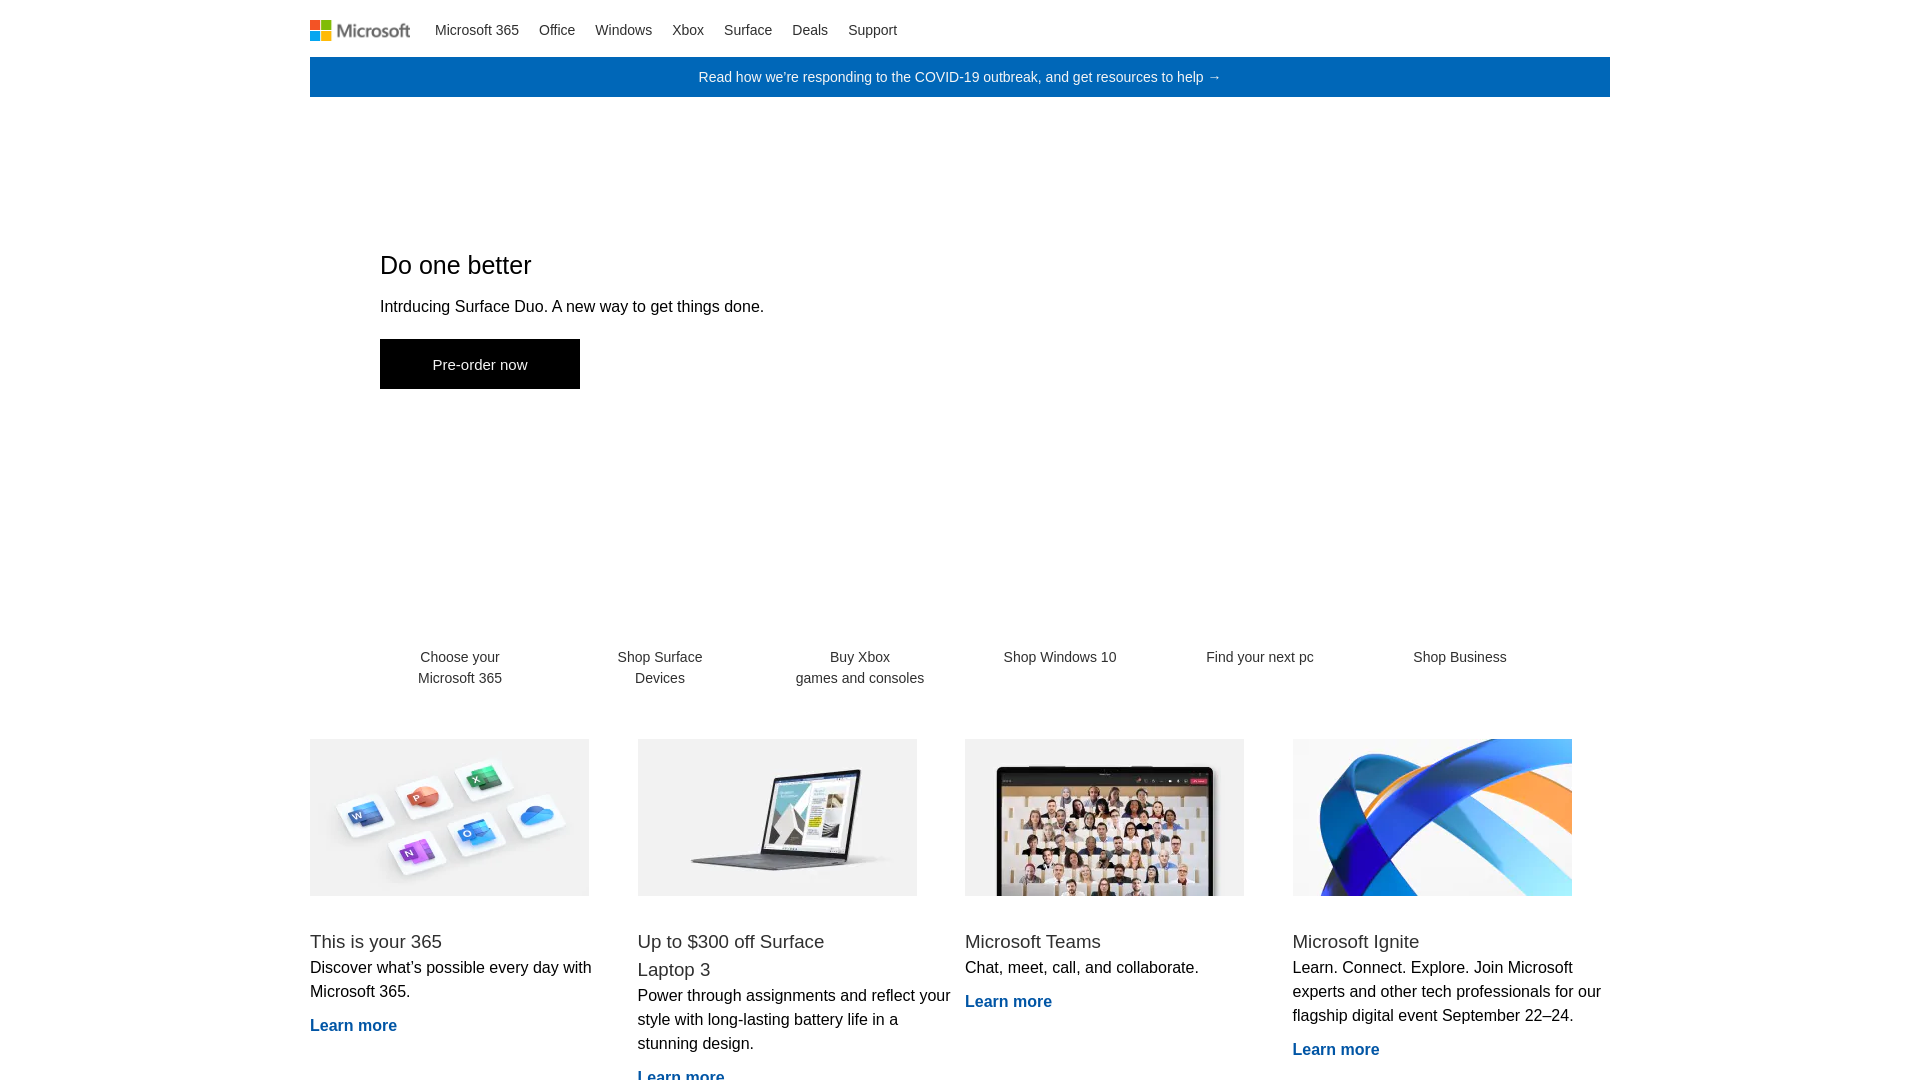The height and width of the screenshot is (1080, 1920).
Task: Click Intrducing Surface Duo tagline text
Action: tap(572, 307)
